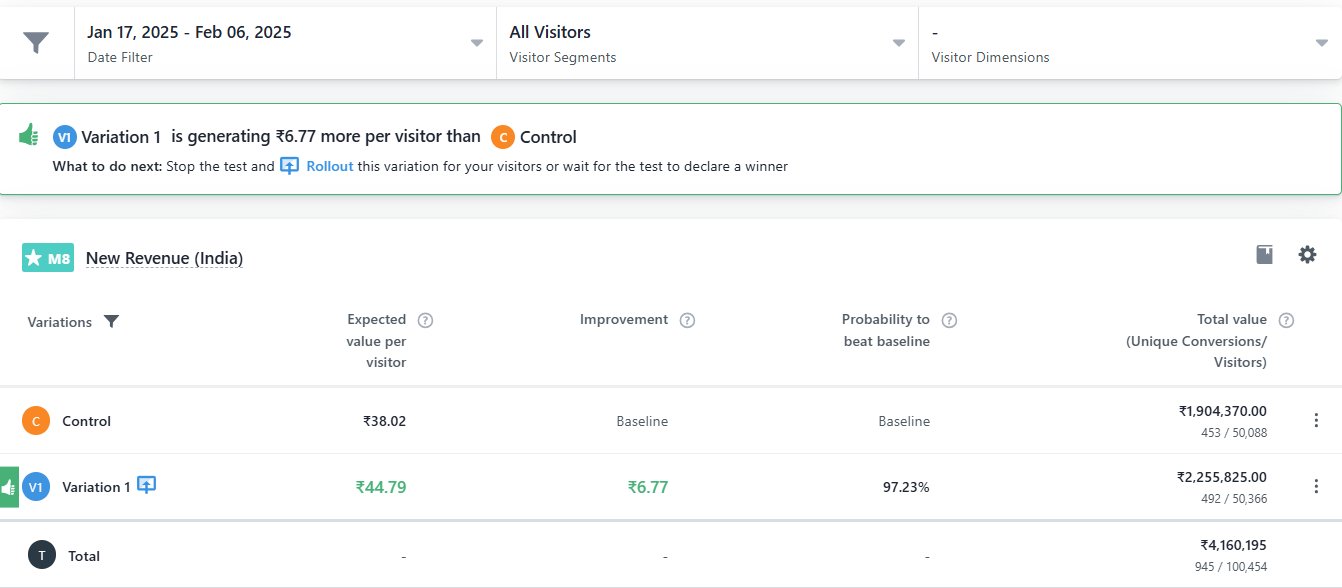Screen dimensions: 1342x588
Task: Click the 945 / 100,454 conversions text
Action: [1230, 567]
